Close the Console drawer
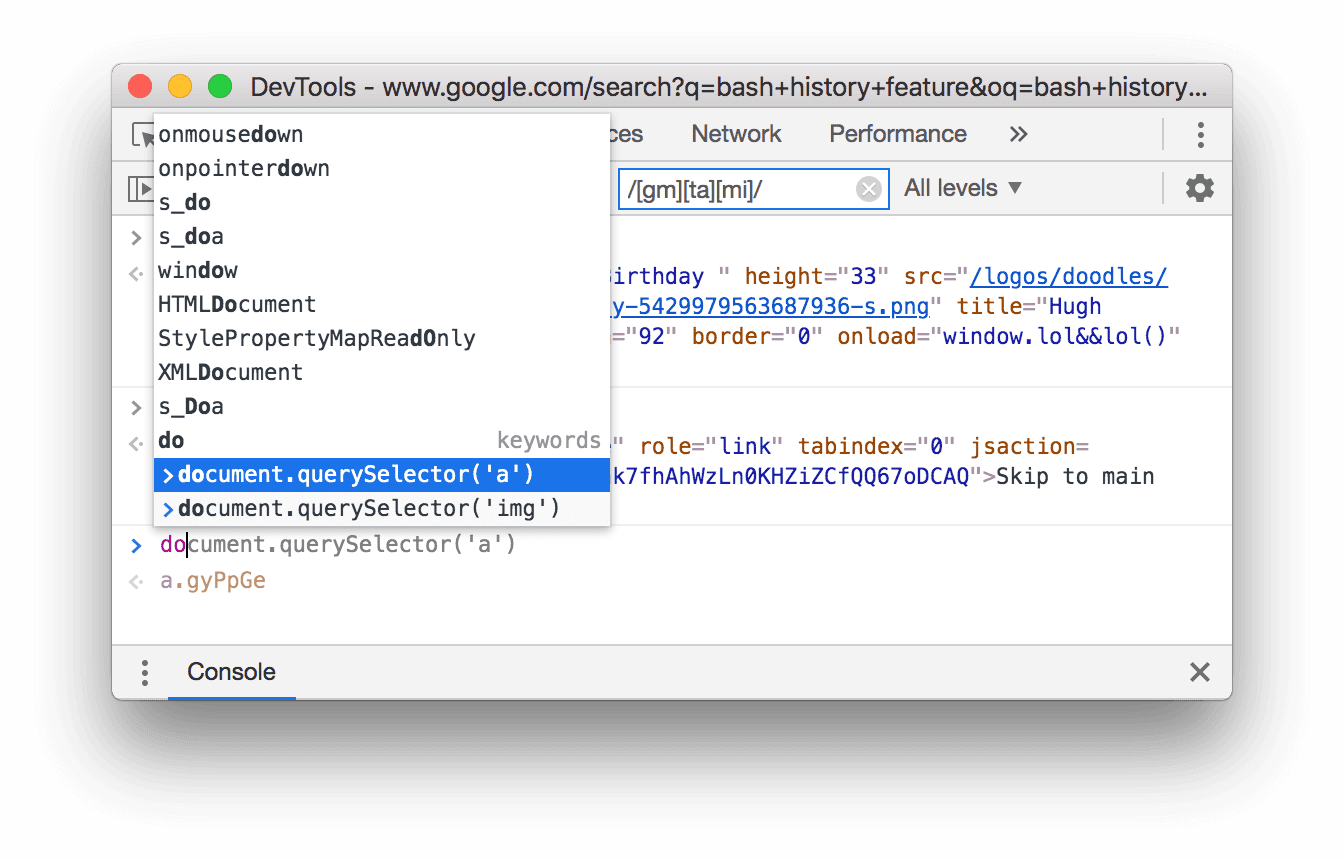The height and width of the screenshot is (860, 1344). click(x=1199, y=672)
